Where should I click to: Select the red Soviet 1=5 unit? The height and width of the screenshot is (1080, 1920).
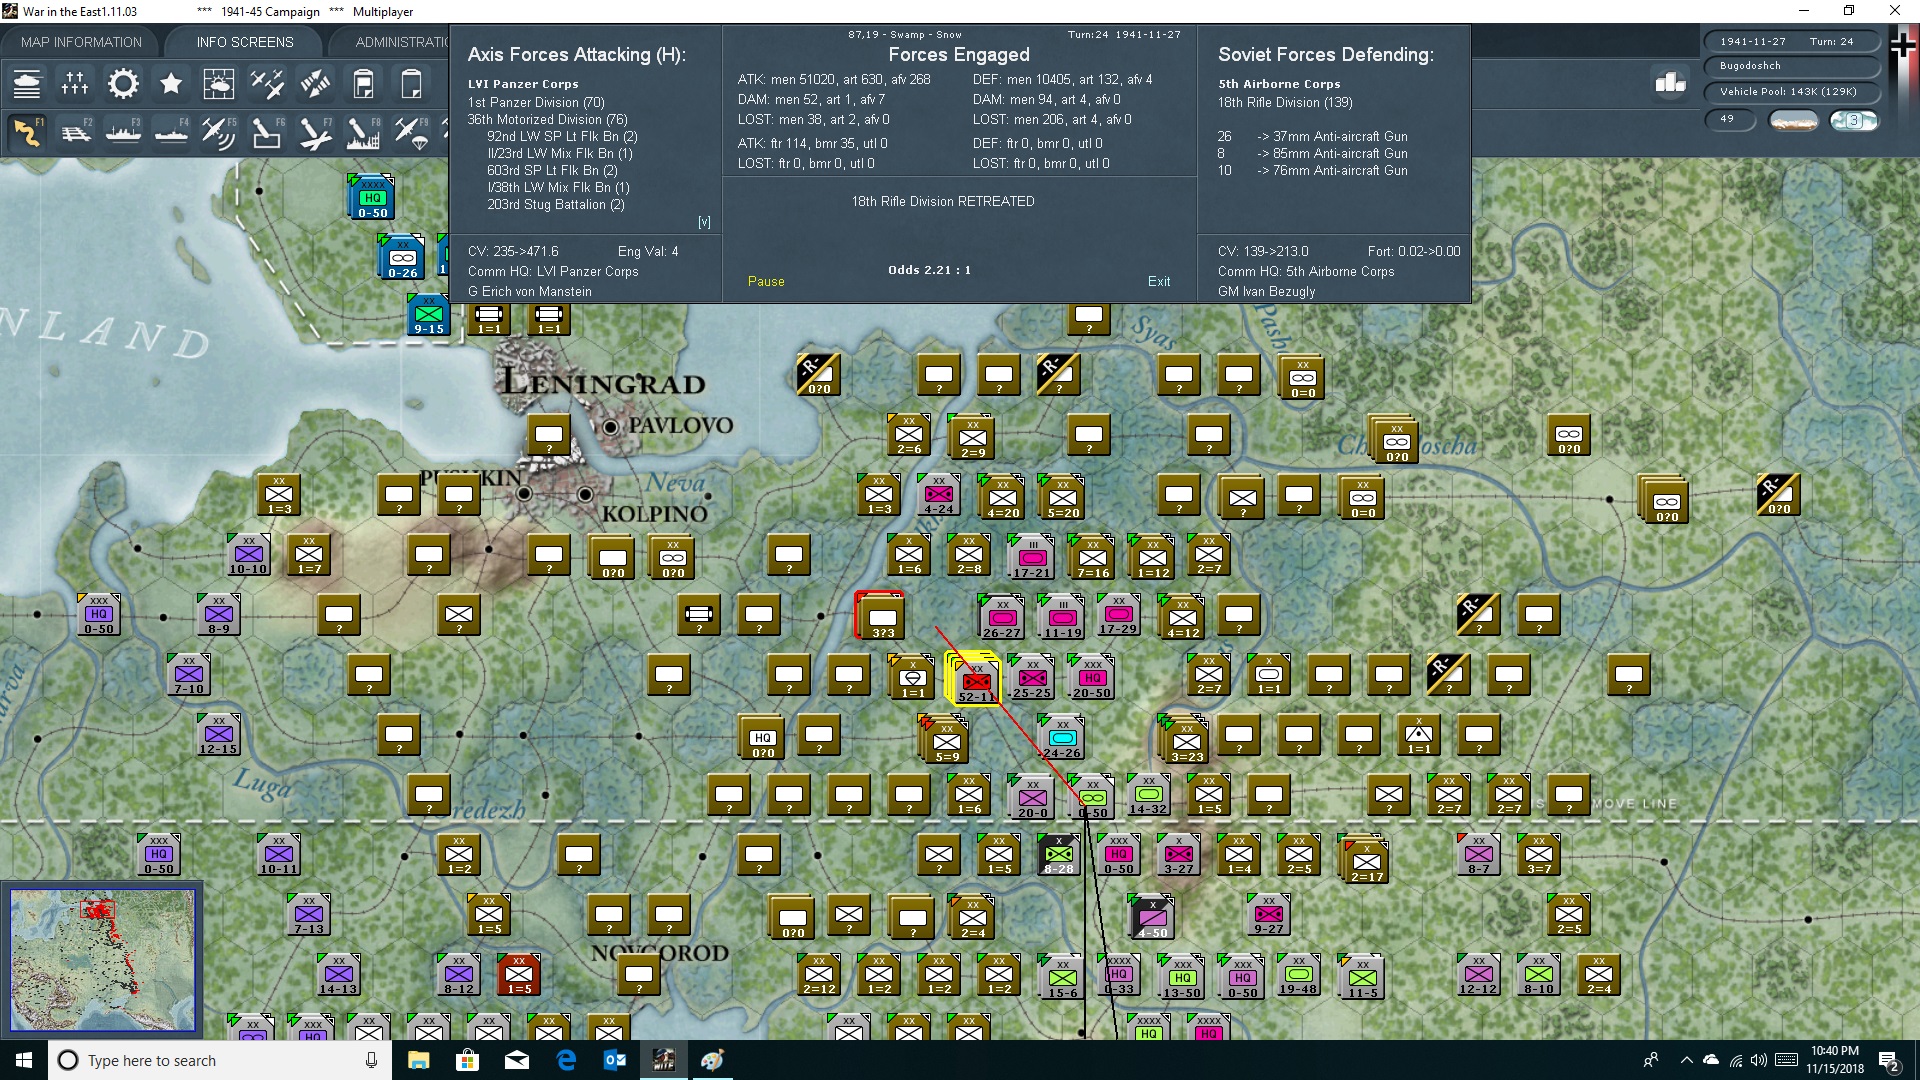518,973
